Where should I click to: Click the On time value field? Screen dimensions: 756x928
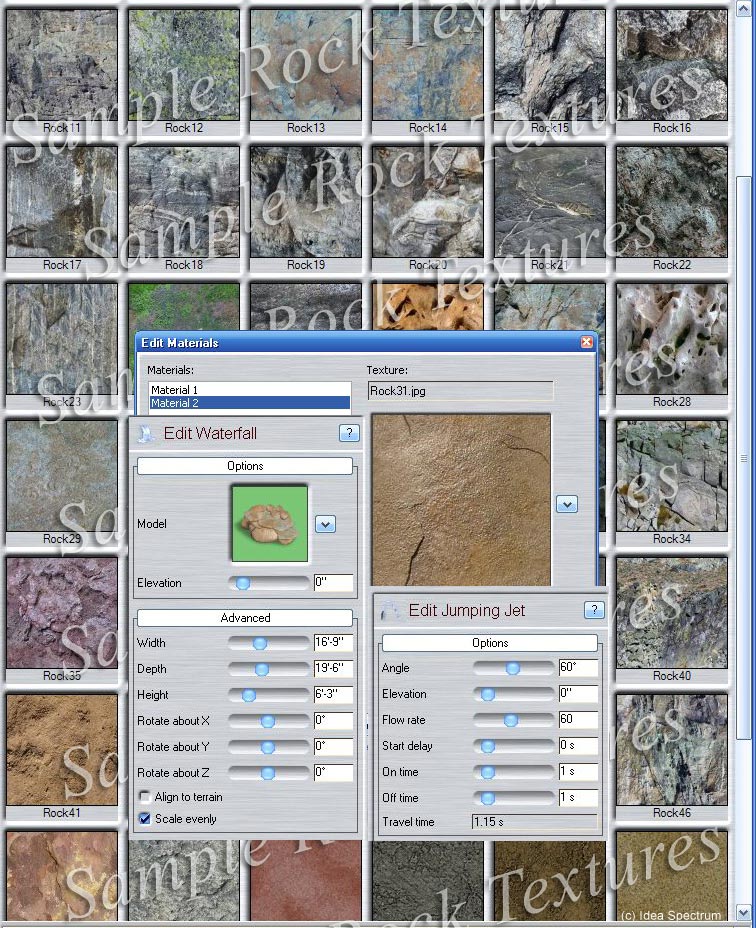click(578, 772)
